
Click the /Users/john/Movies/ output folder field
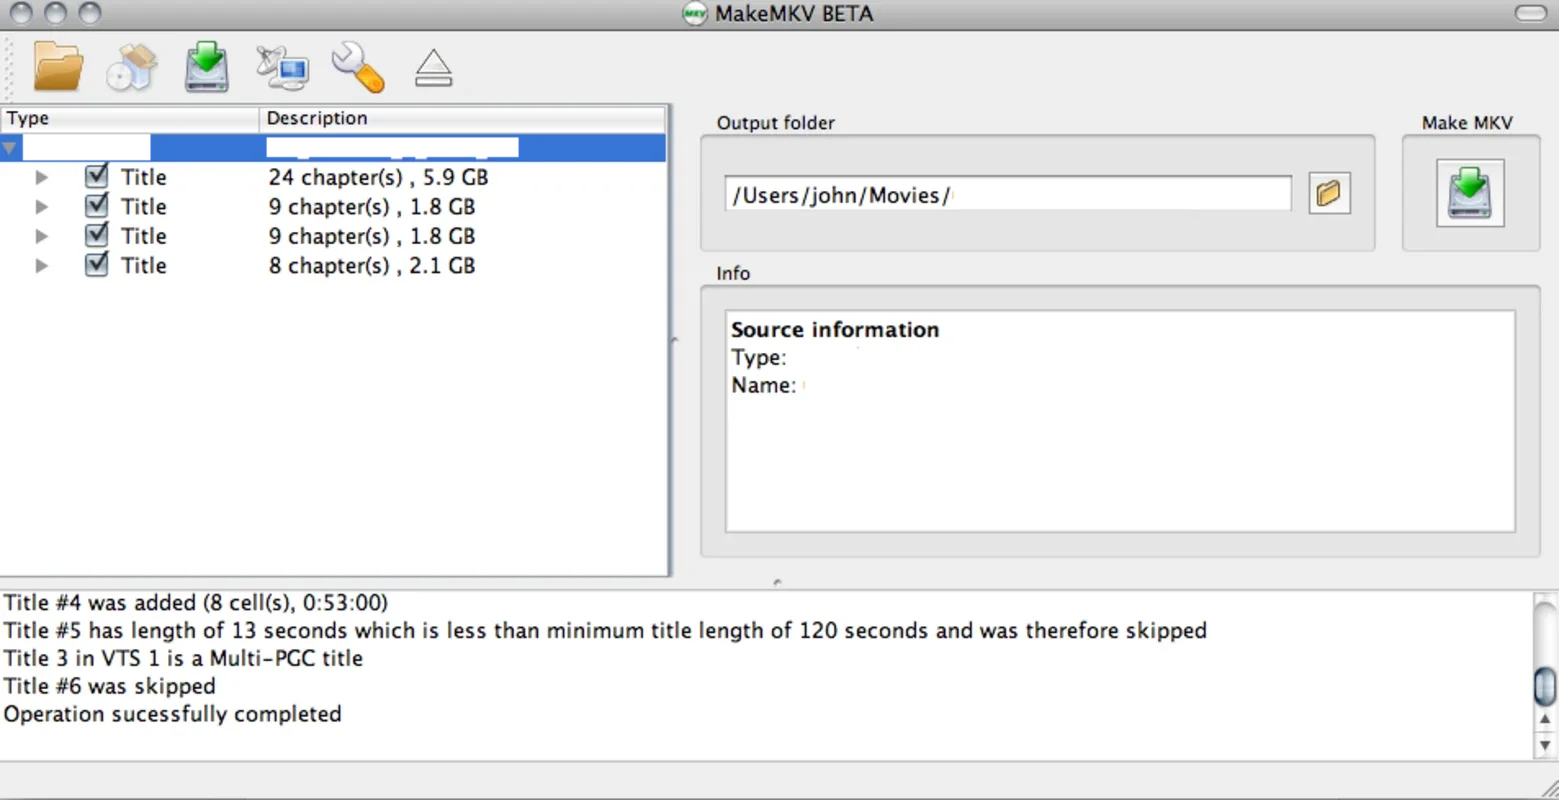(x=1008, y=194)
